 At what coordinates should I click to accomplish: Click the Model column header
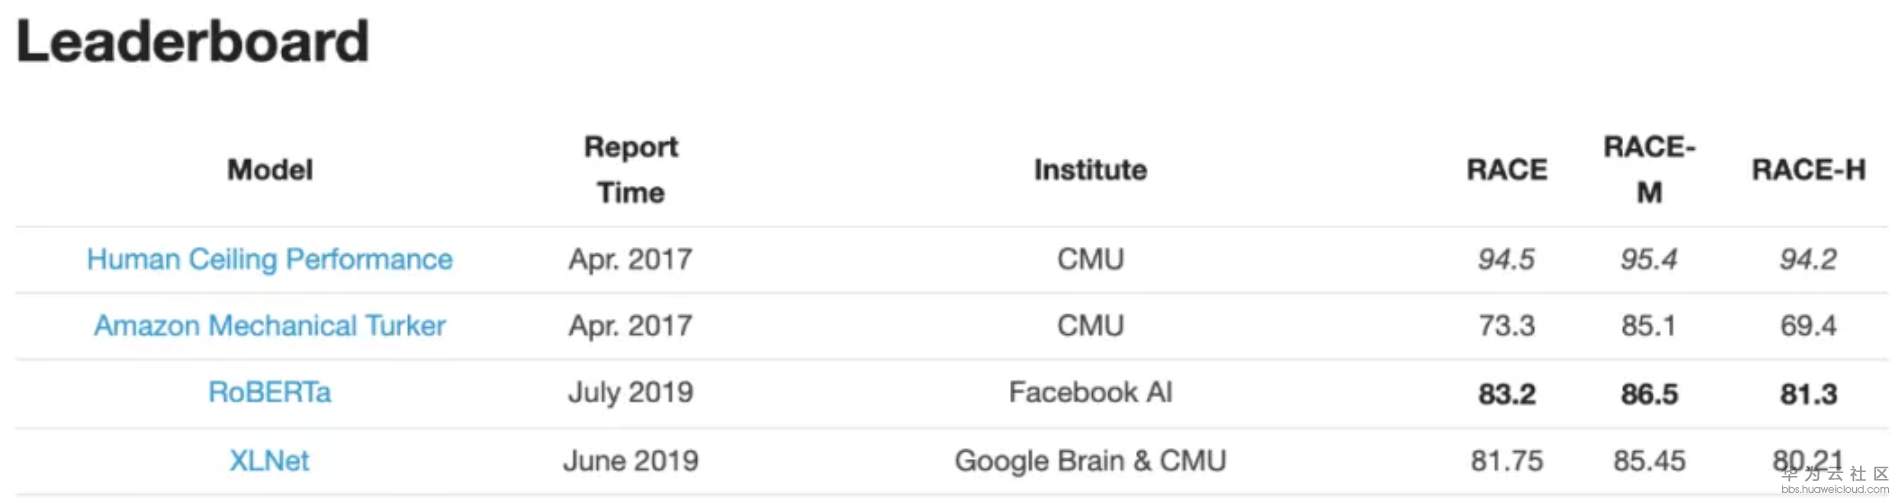point(270,170)
